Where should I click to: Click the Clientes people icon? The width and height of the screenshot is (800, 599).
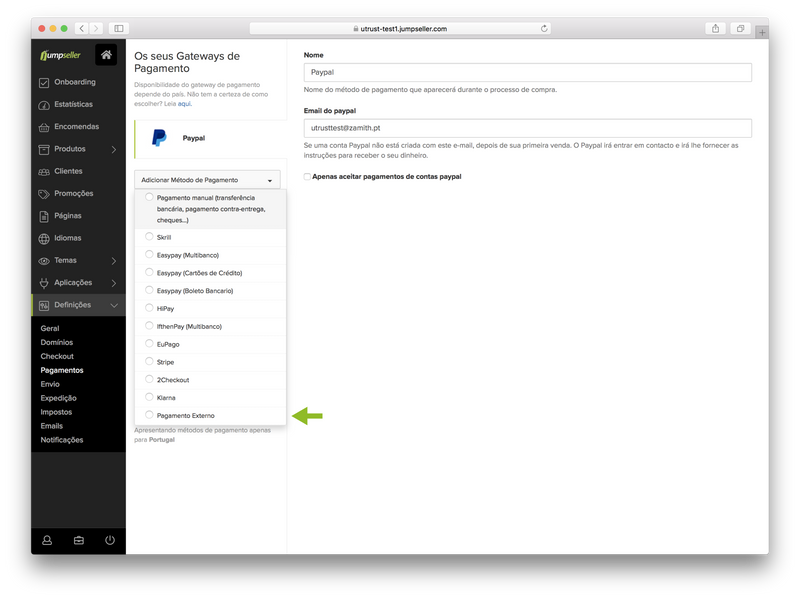pyautogui.click(x=44, y=172)
